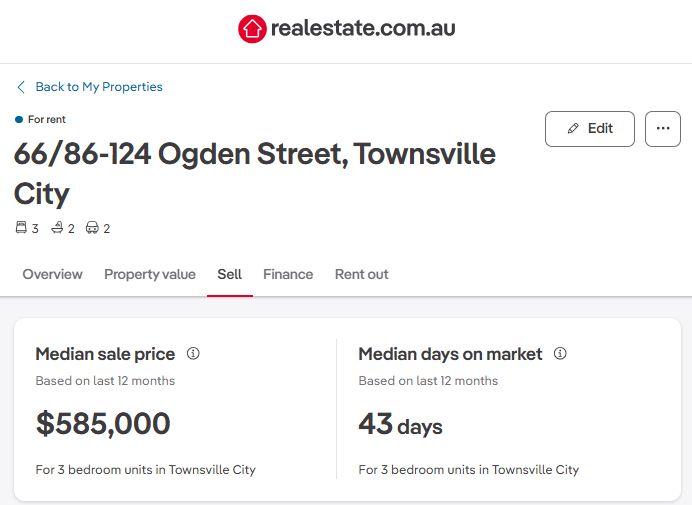Switch to the Rent out tab
This screenshot has width=692, height=505.
click(x=362, y=274)
